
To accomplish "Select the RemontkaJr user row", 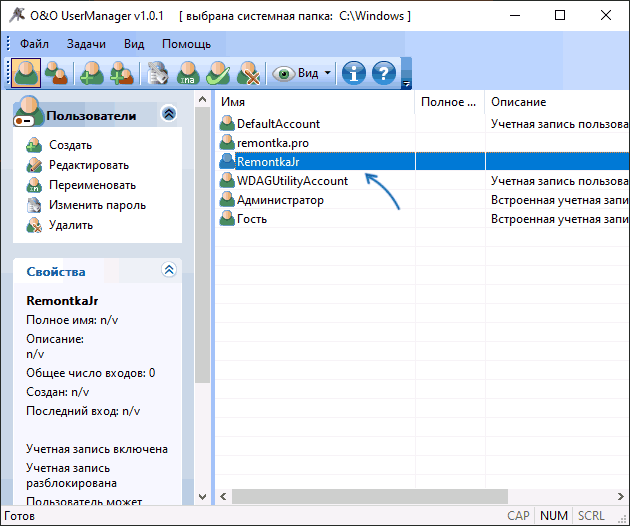I will pos(423,162).
